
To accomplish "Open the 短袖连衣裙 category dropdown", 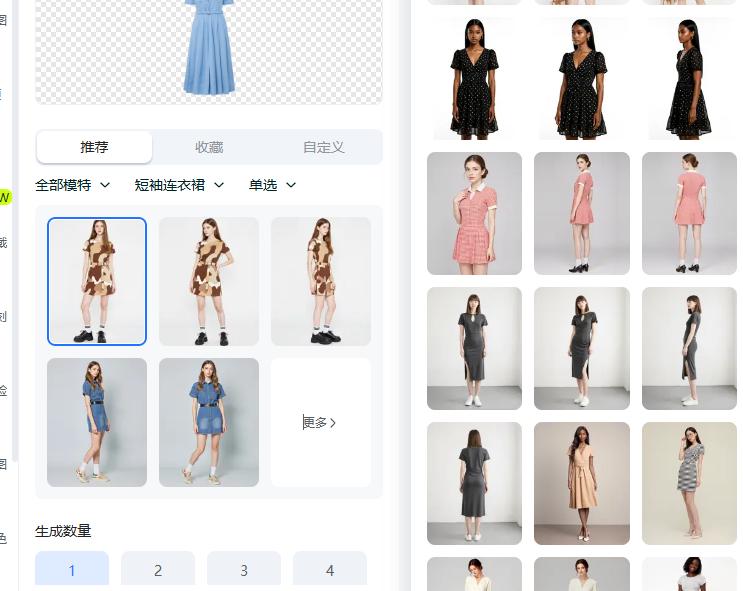I will click(x=179, y=185).
